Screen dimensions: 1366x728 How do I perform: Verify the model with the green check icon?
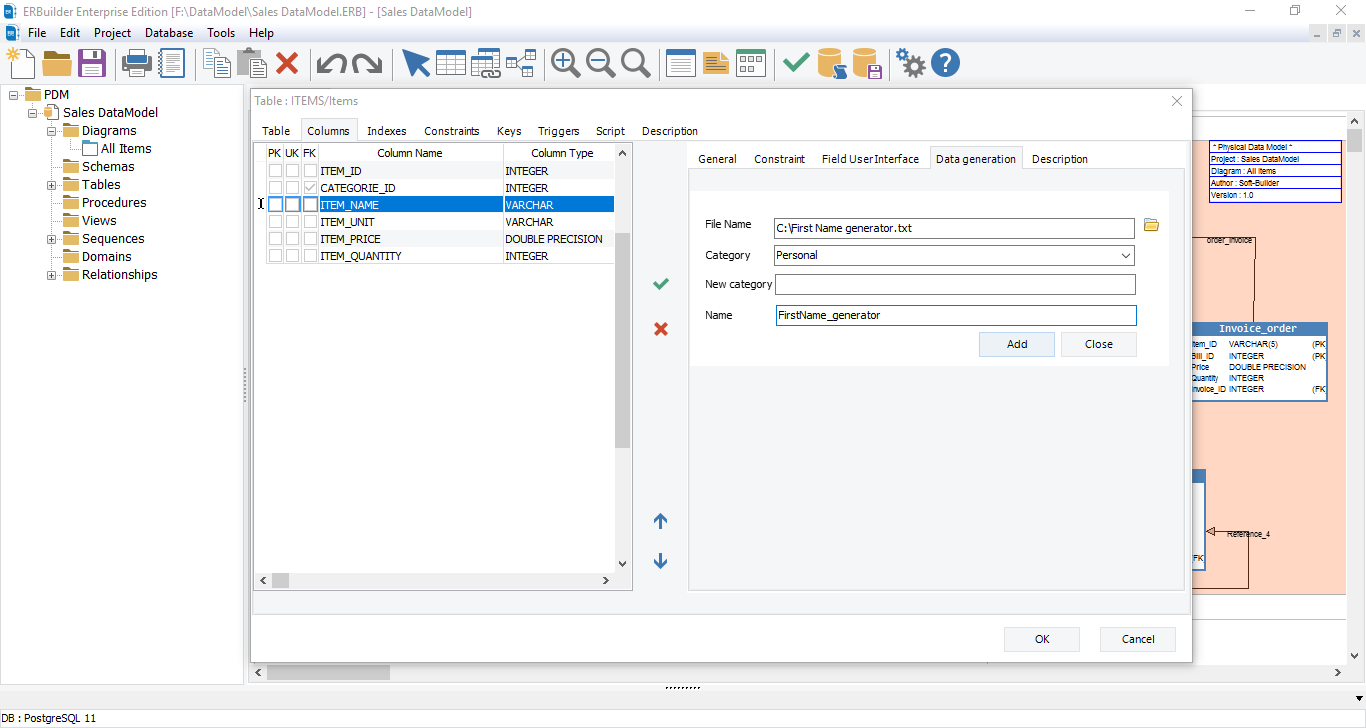[795, 62]
